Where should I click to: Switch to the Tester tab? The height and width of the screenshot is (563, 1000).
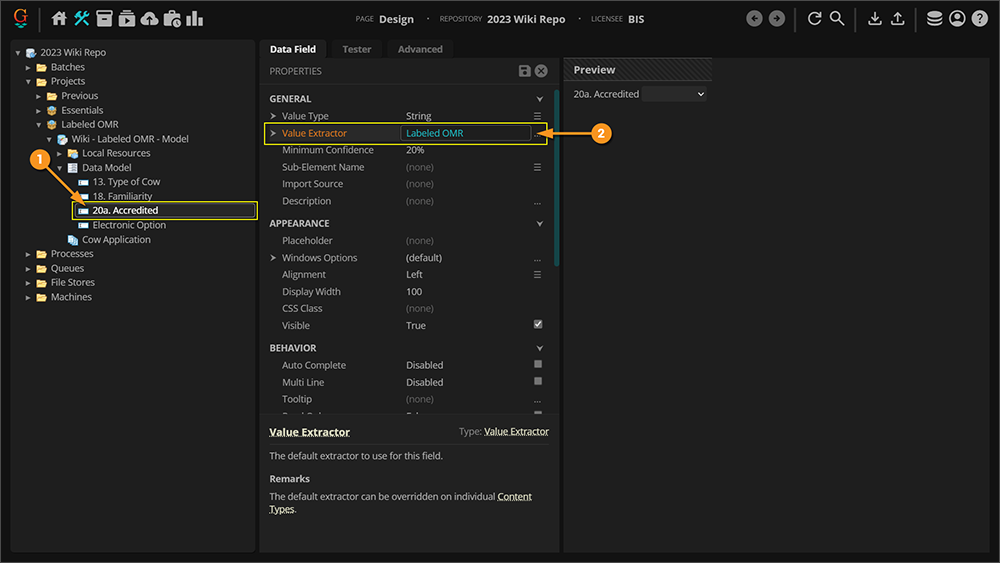[x=356, y=49]
